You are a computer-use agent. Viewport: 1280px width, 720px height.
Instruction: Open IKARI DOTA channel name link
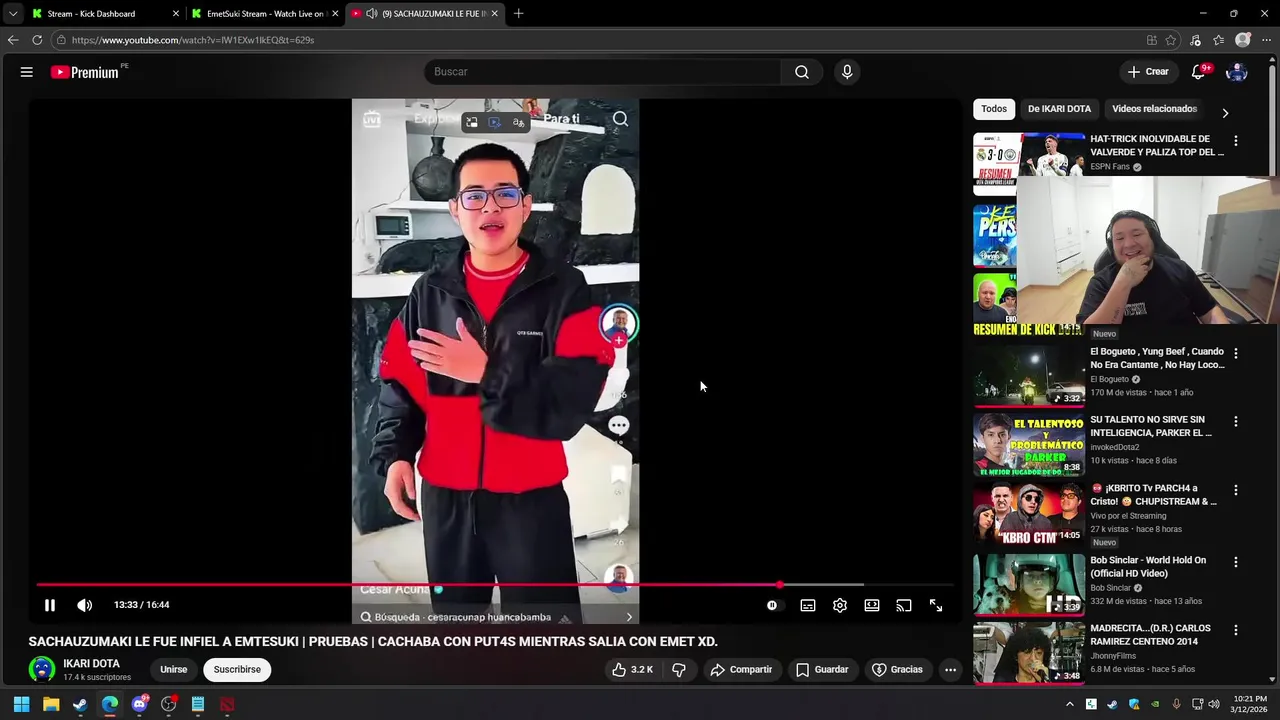pos(91,664)
